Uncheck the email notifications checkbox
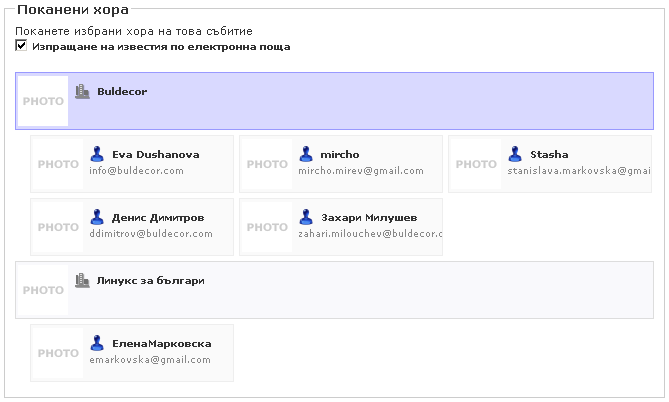This screenshot has width=669, height=402. (22, 47)
